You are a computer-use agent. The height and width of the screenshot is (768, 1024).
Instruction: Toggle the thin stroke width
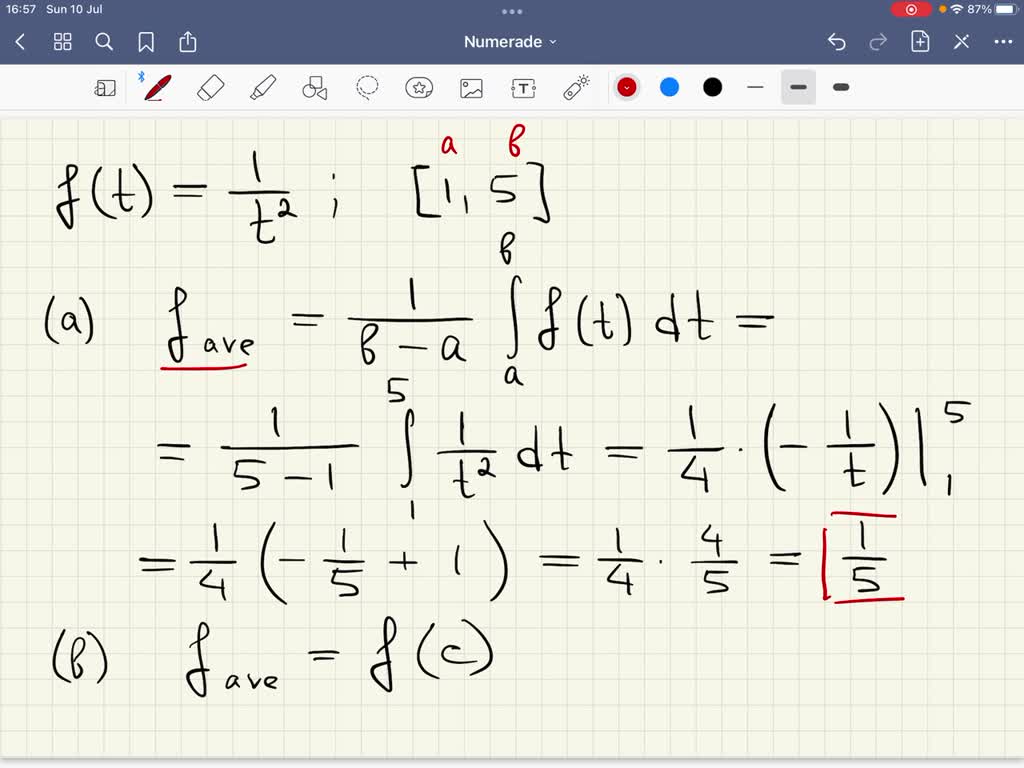point(756,87)
